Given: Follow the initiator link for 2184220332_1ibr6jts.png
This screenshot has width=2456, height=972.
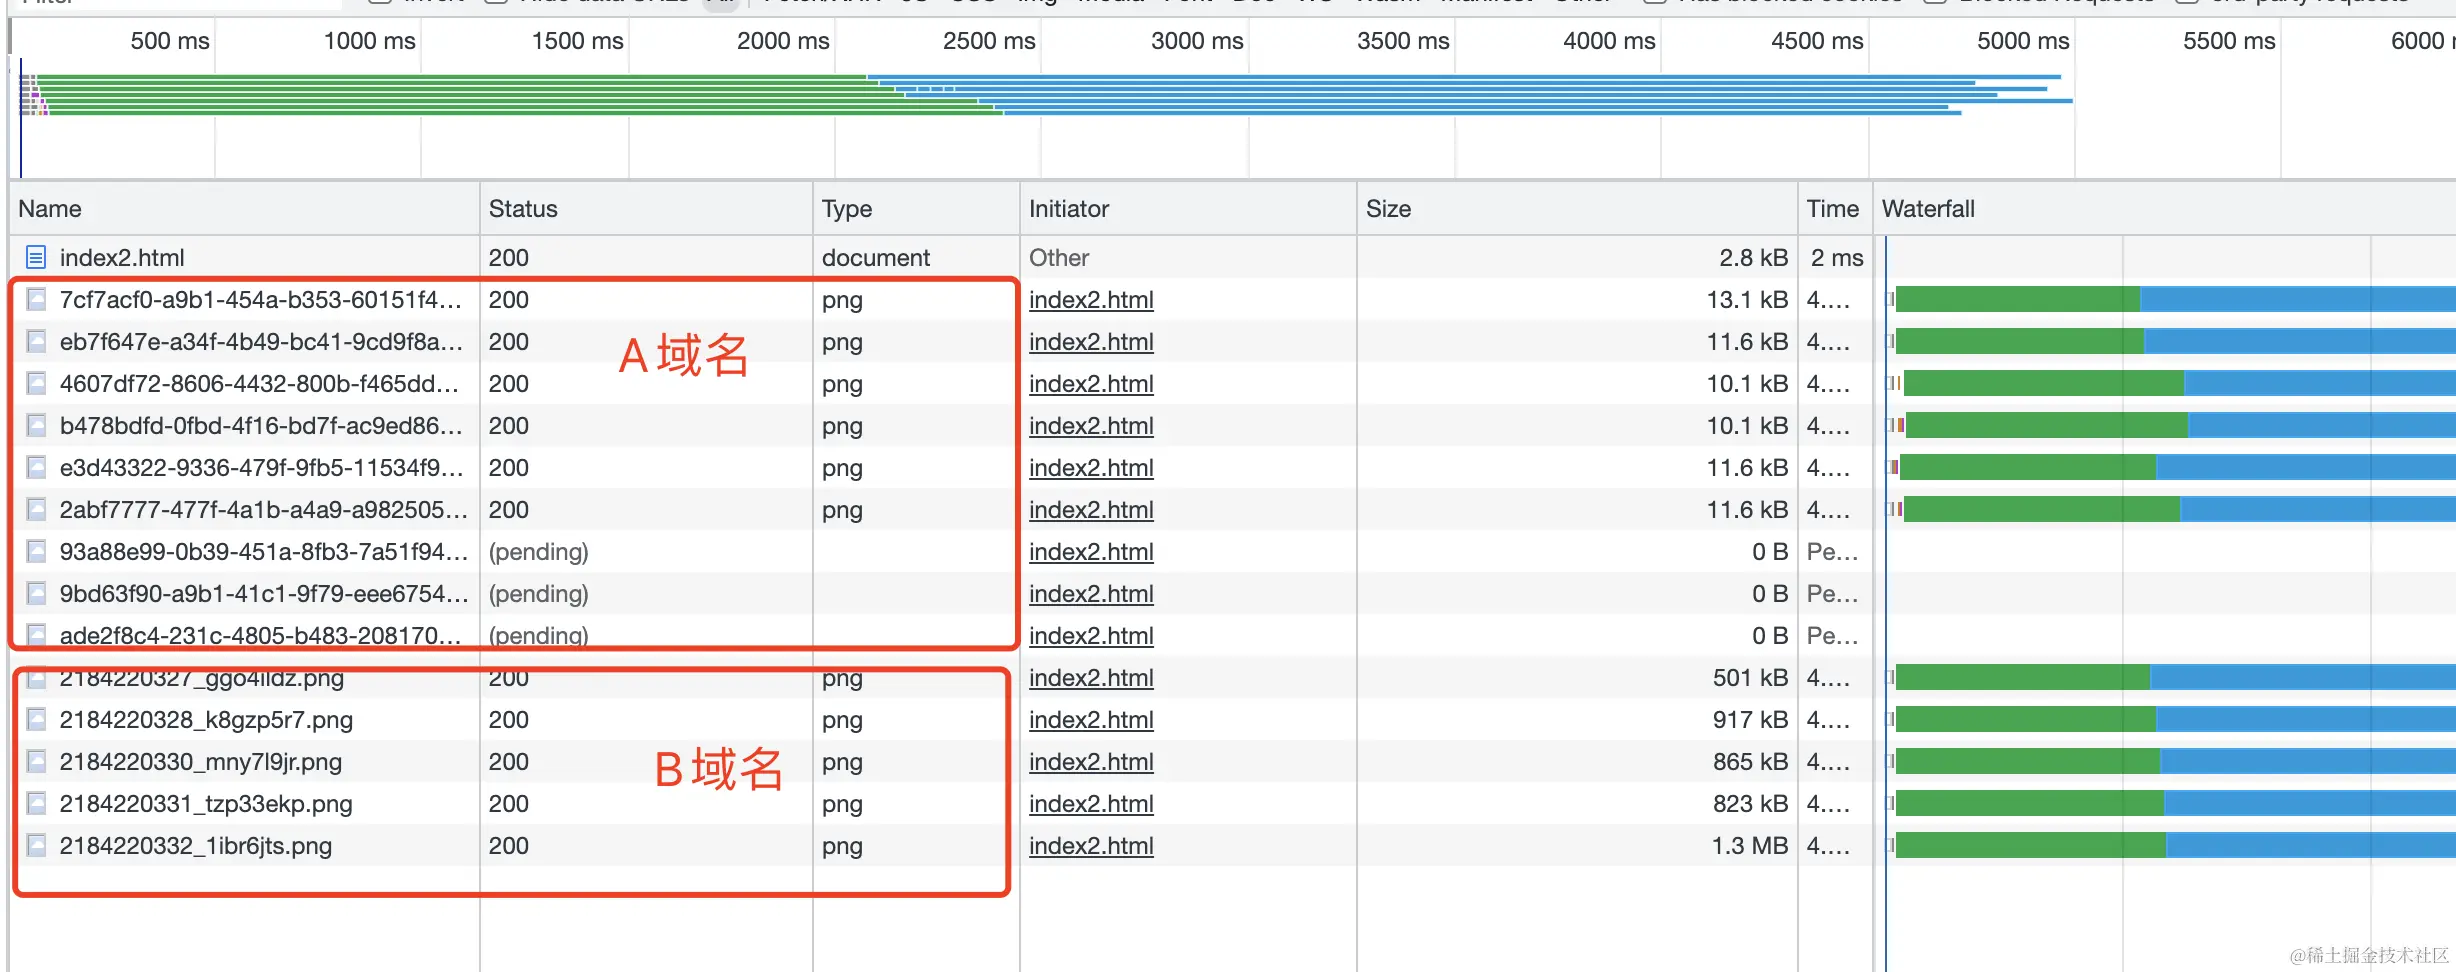Looking at the screenshot, I should pyautogui.click(x=1091, y=846).
